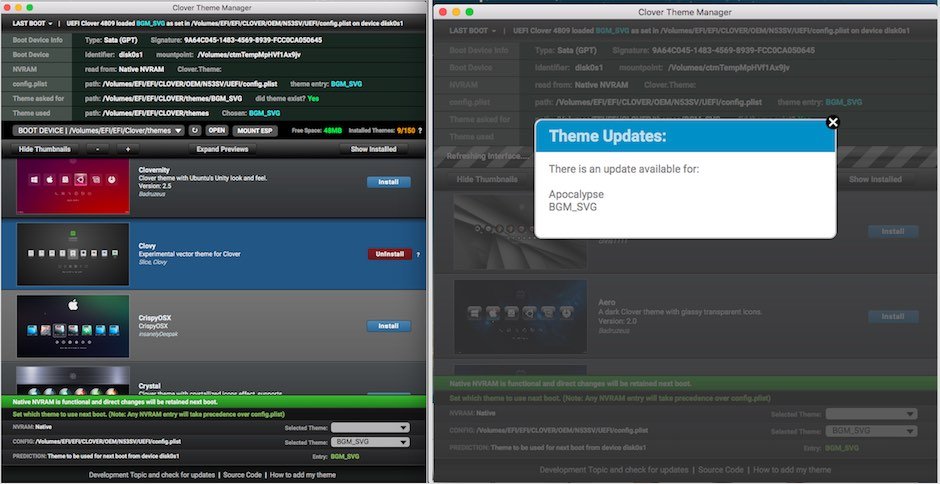The height and width of the screenshot is (484, 940).
Task: Open NVRAM Selected Theme dropdown in left window
Action: [370, 428]
